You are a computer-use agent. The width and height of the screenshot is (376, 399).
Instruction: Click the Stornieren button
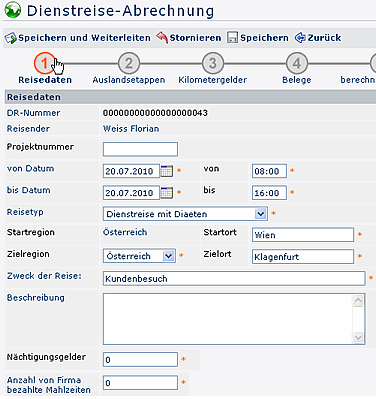coord(195,38)
